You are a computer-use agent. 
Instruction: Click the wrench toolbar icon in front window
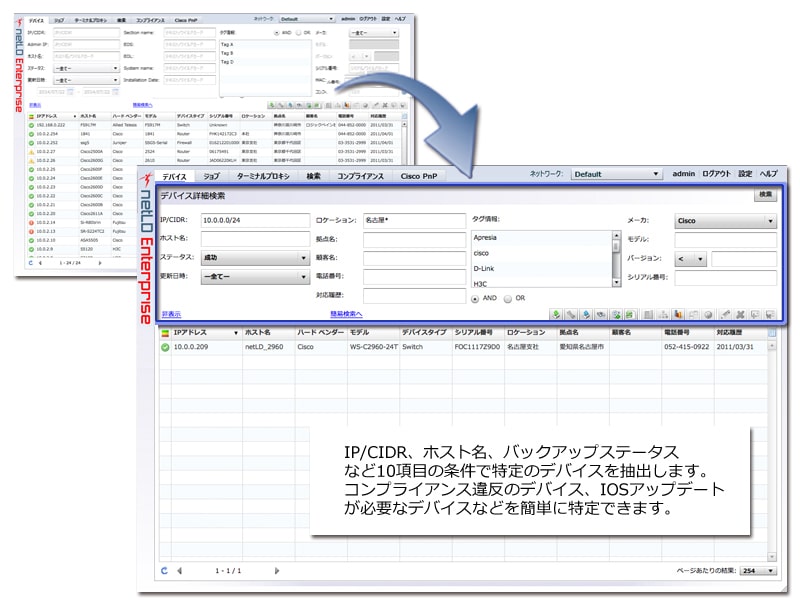[571, 314]
